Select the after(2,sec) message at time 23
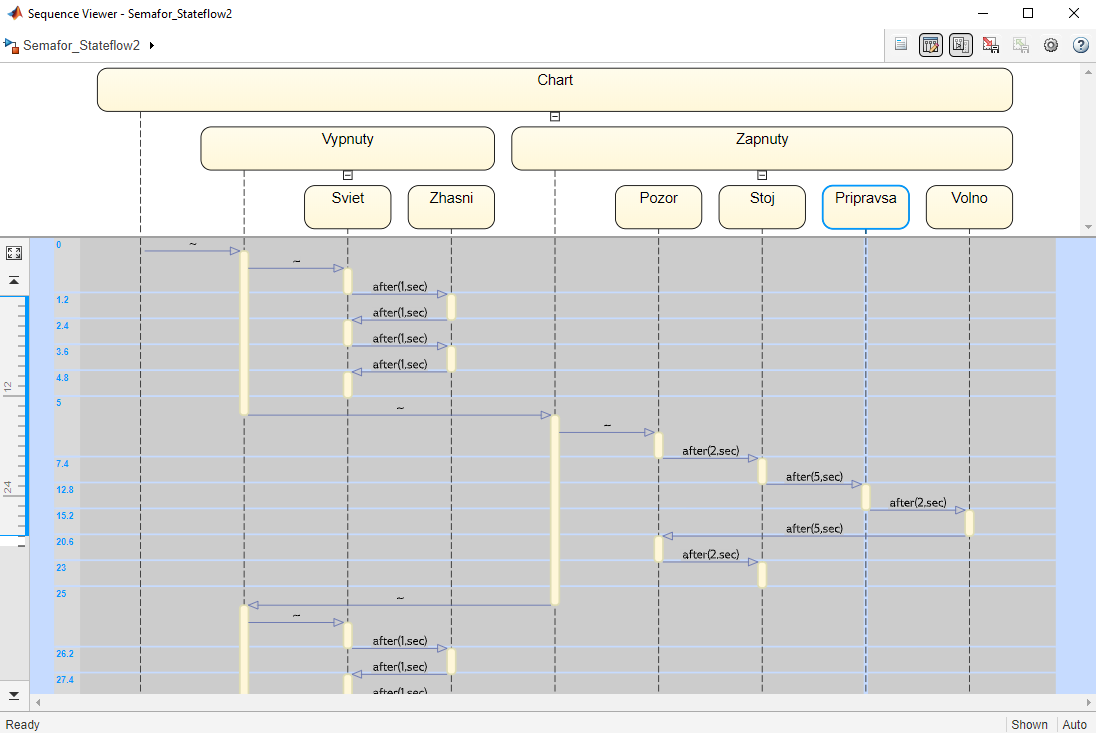Screen dimensions: 1096x733 tap(710, 555)
